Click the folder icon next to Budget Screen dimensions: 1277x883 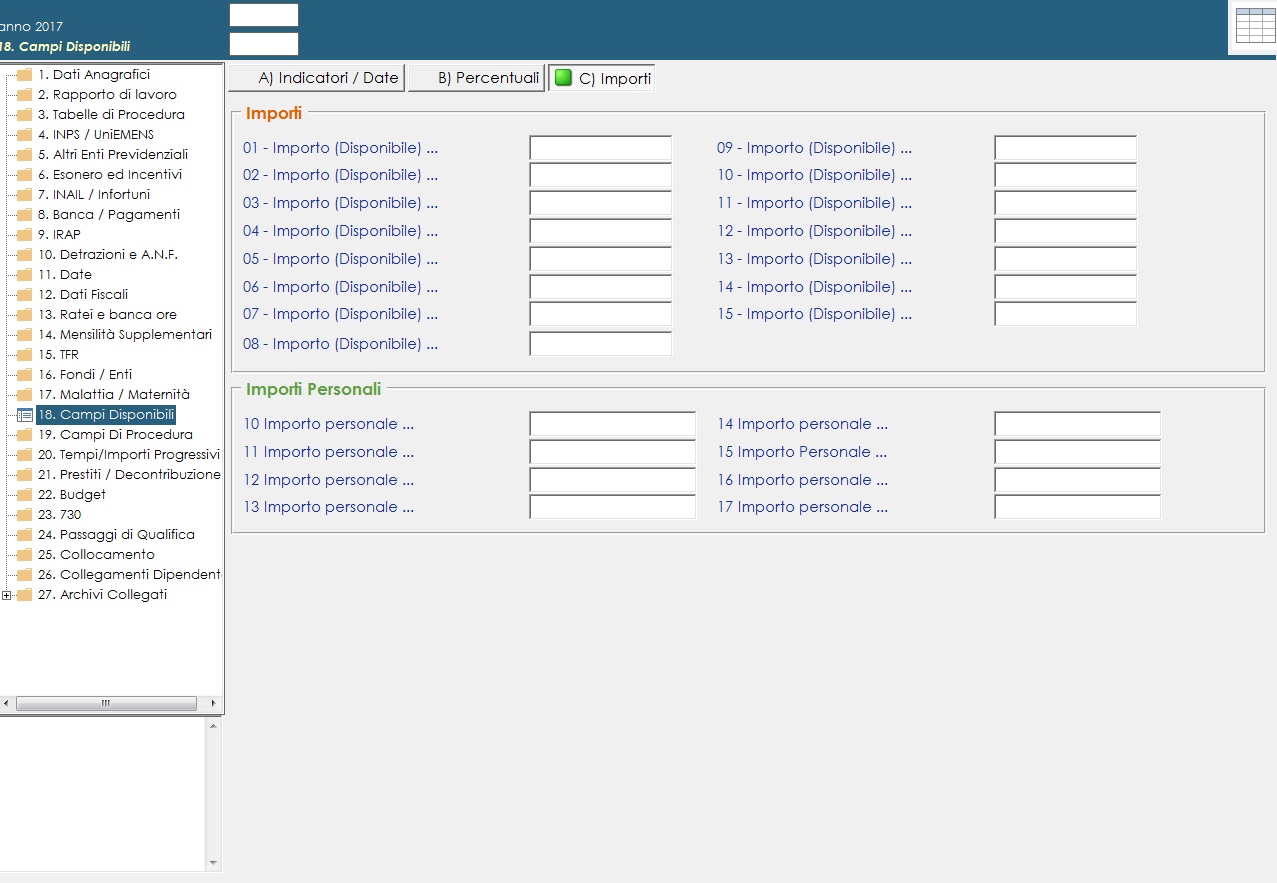25,495
